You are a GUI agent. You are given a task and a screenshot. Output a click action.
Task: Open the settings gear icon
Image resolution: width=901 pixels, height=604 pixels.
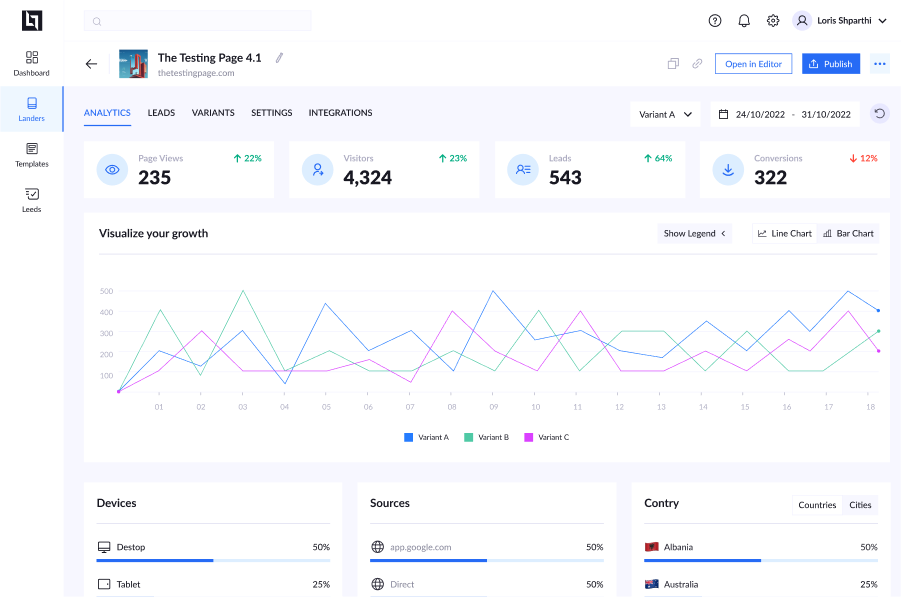pos(771,20)
